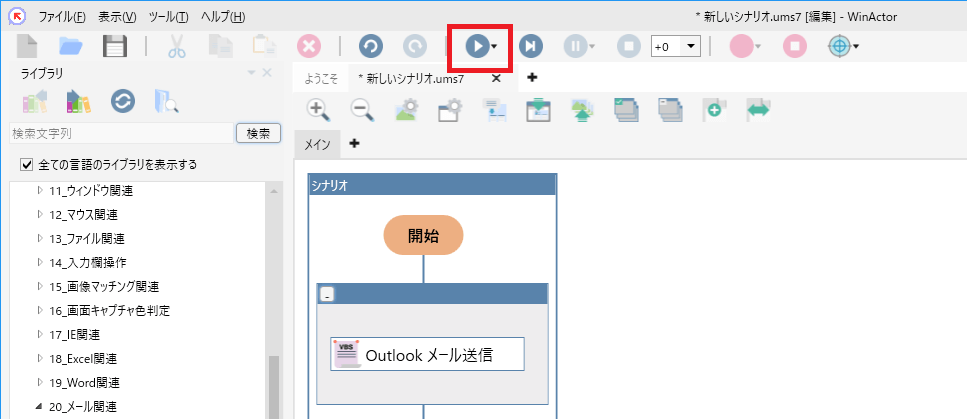Open the ファイル(F) menu

(62, 17)
